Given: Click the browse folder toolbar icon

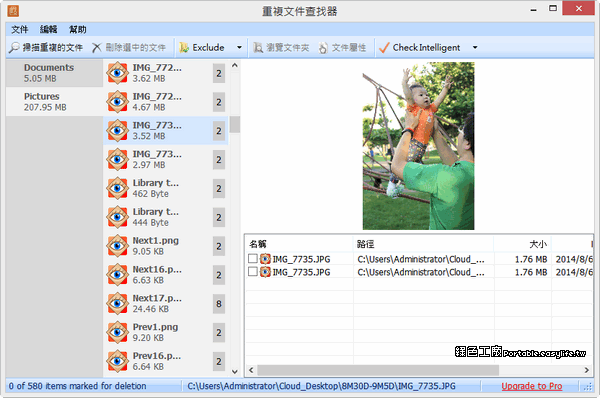Looking at the screenshot, I should tap(258, 47).
